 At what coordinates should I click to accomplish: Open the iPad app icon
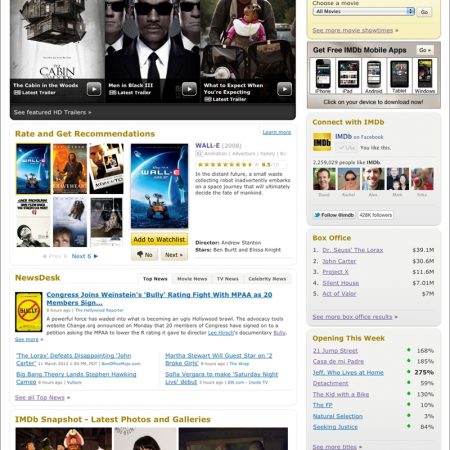click(348, 76)
